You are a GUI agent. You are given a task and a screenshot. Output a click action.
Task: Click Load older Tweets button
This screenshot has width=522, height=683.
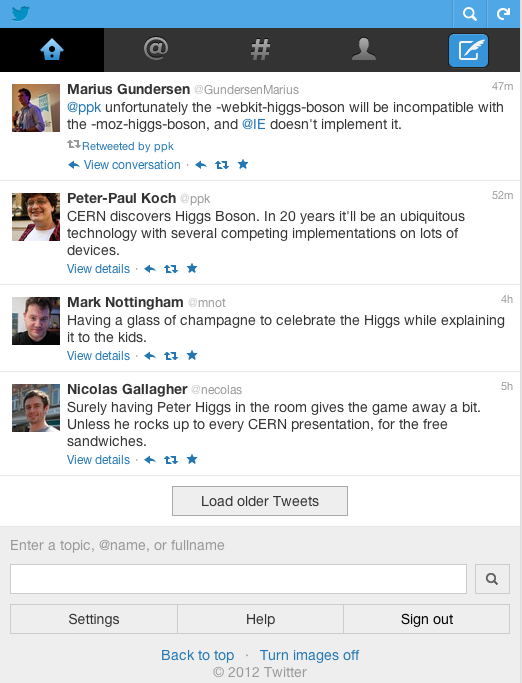(260, 501)
